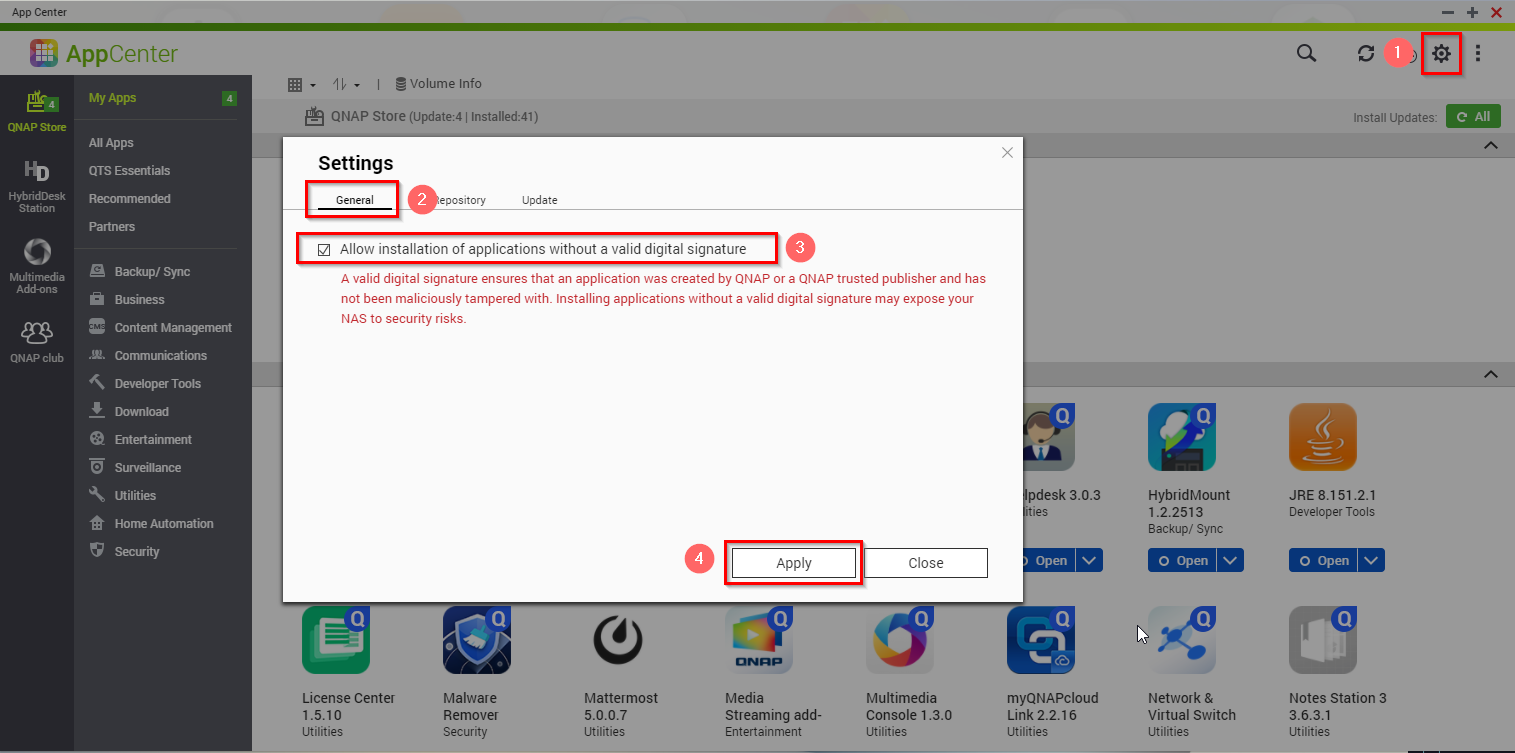Open Multimedia Add-ons sidebar section

point(37,267)
